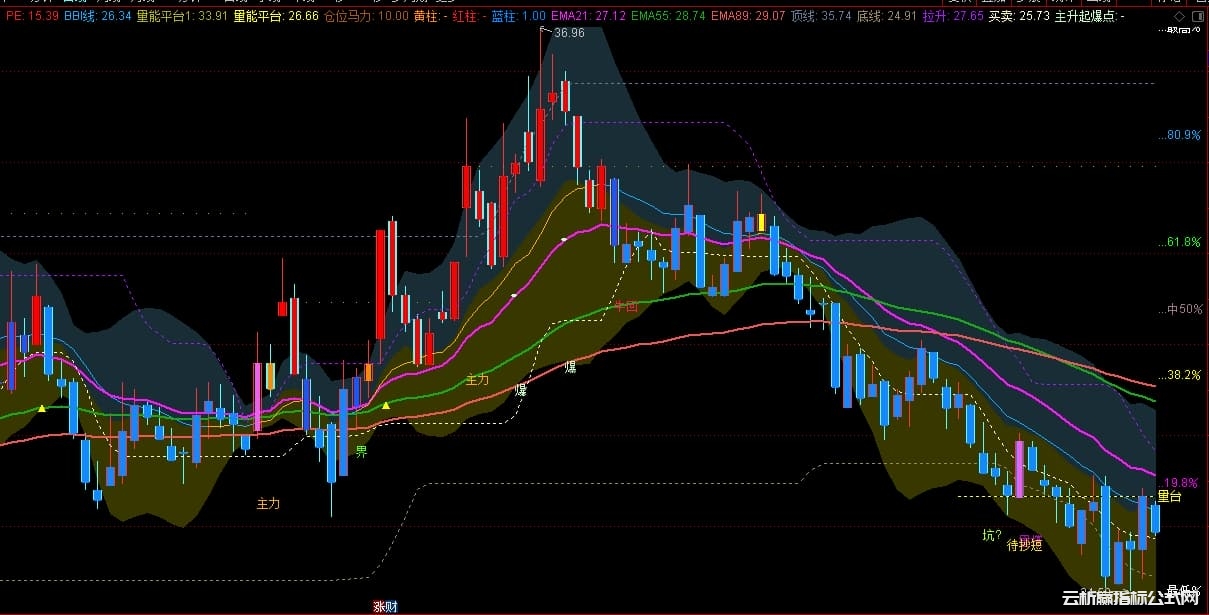
Task: Click the 仓位马力: 10.00 readout
Action: tap(367, 17)
